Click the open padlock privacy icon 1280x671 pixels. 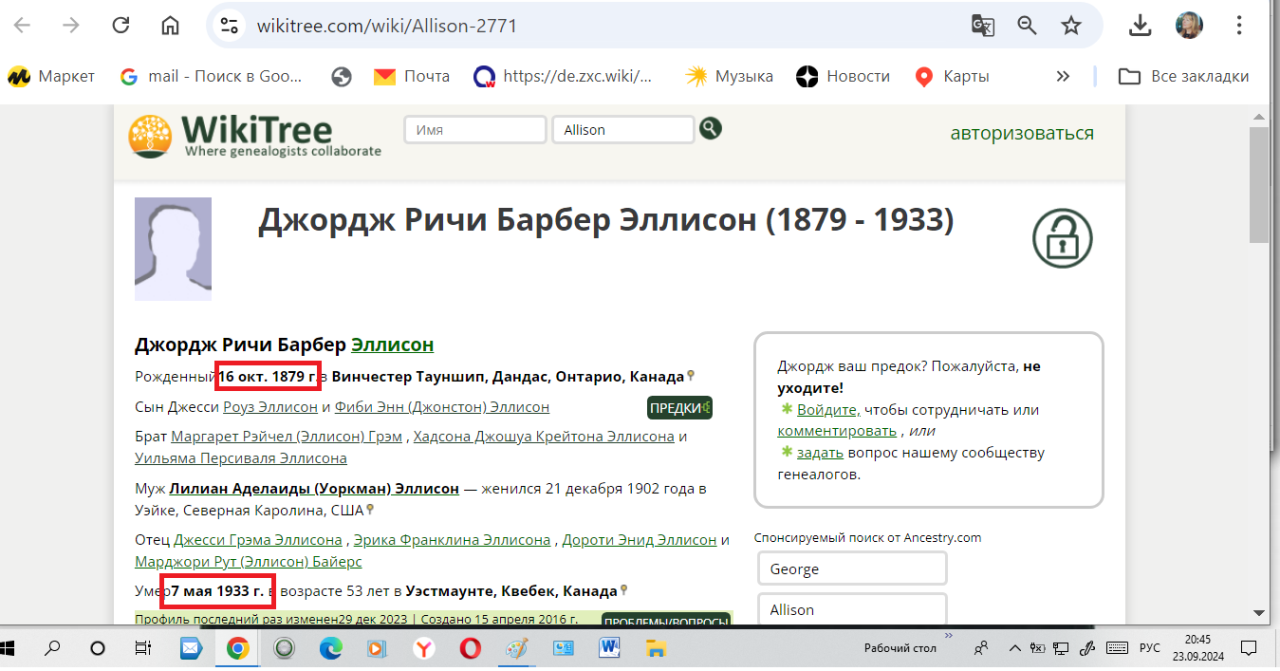pos(1062,238)
